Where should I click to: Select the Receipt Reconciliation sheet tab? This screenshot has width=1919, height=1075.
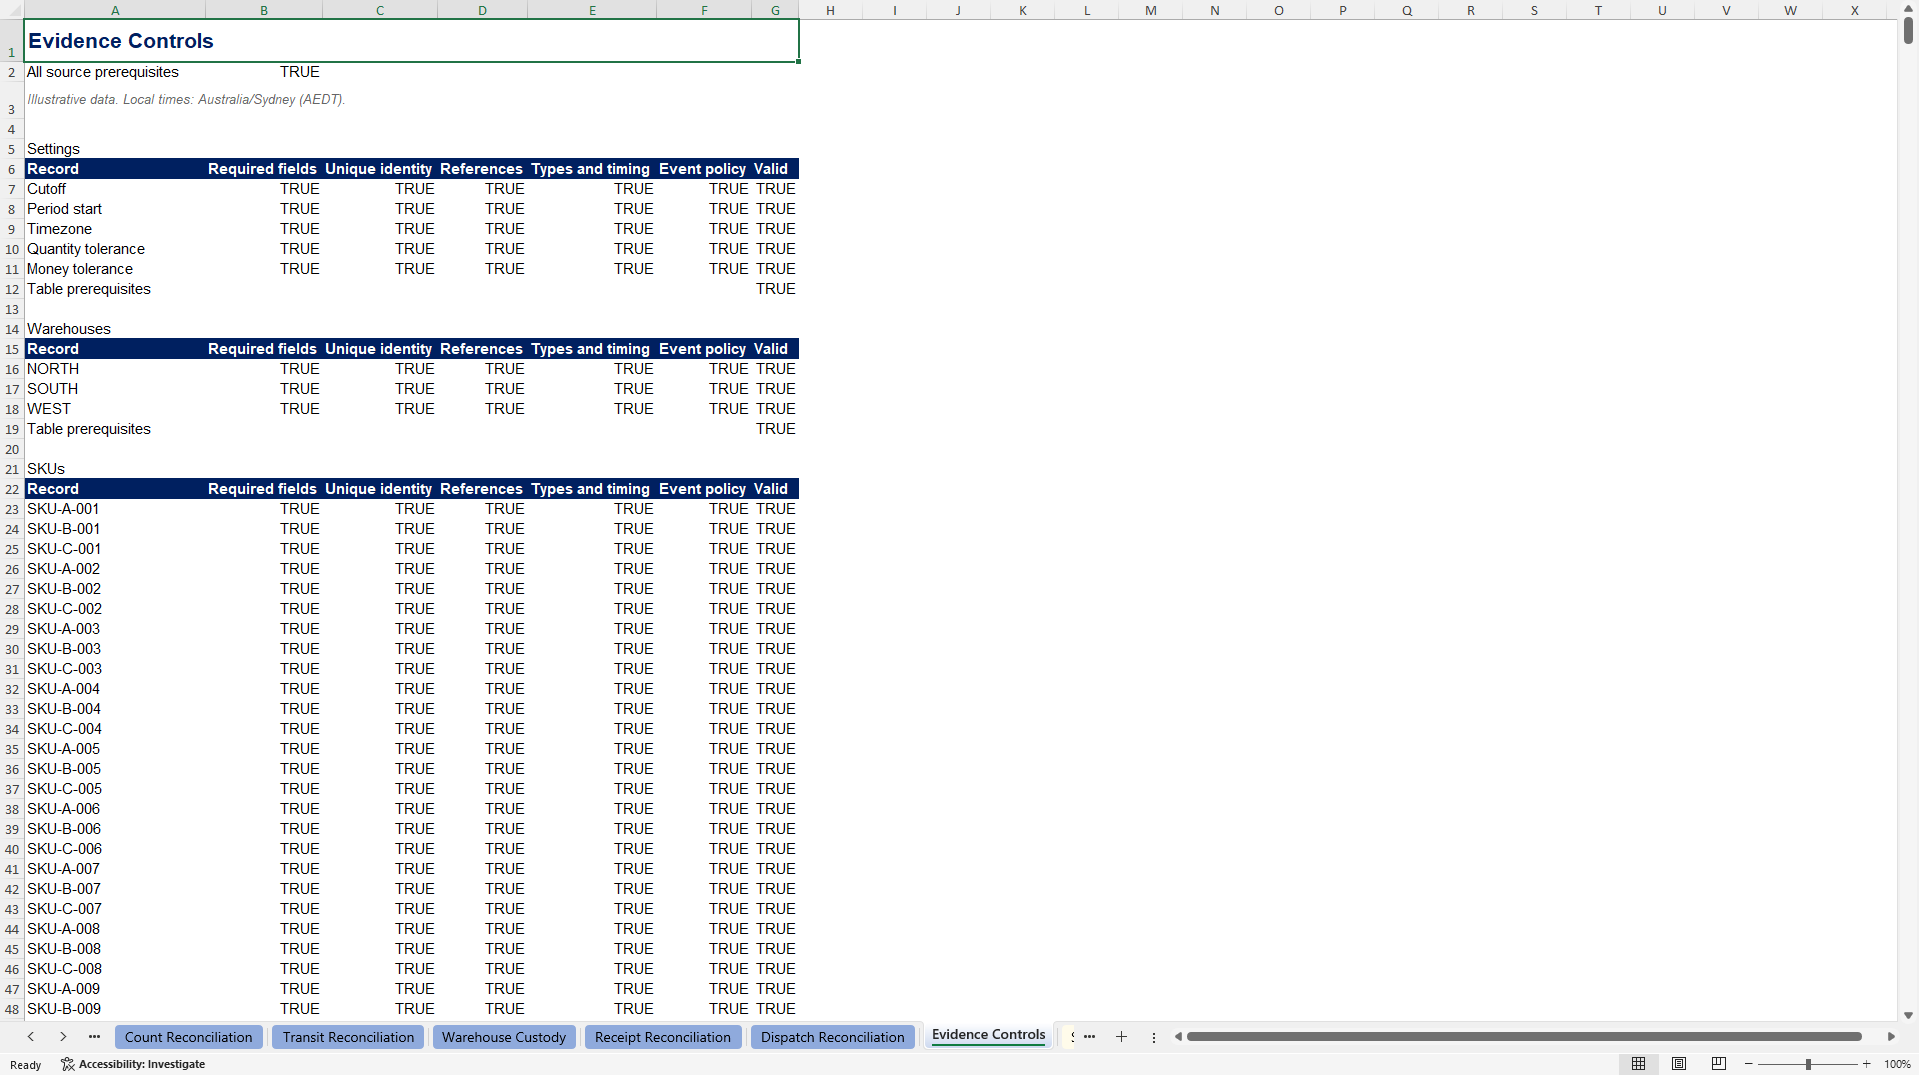tap(663, 1037)
